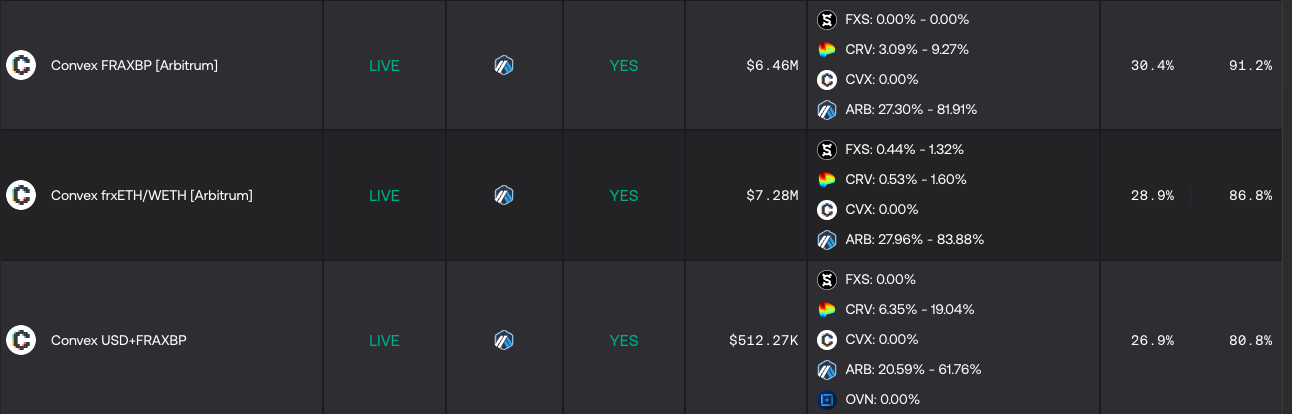Open the Convex USD+FRAXBP farm
This screenshot has height=414, width=1292.
click(118, 341)
